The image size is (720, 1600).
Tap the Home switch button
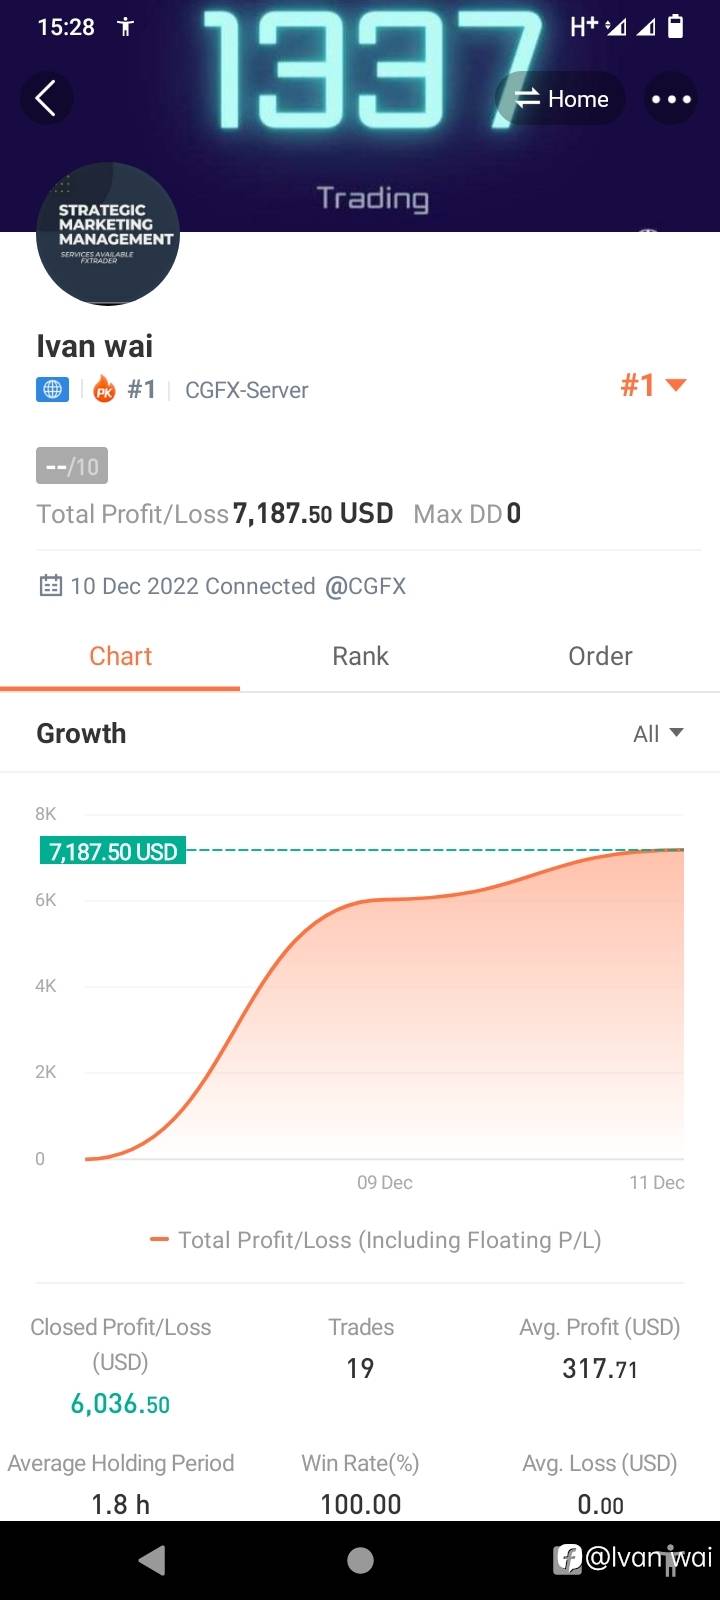coord(560,99)
